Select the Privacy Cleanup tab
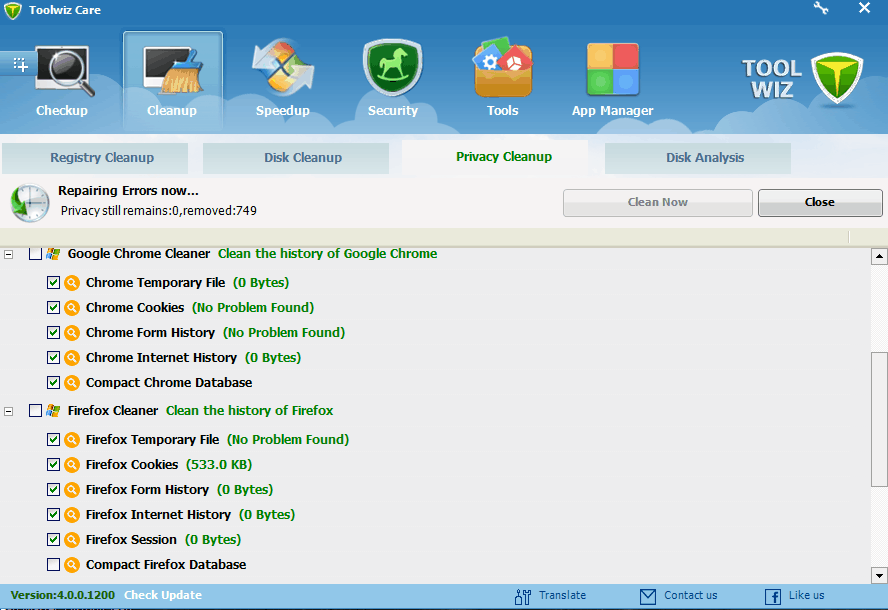The height and width of the screenshot is (610, 888). [495, 157]
